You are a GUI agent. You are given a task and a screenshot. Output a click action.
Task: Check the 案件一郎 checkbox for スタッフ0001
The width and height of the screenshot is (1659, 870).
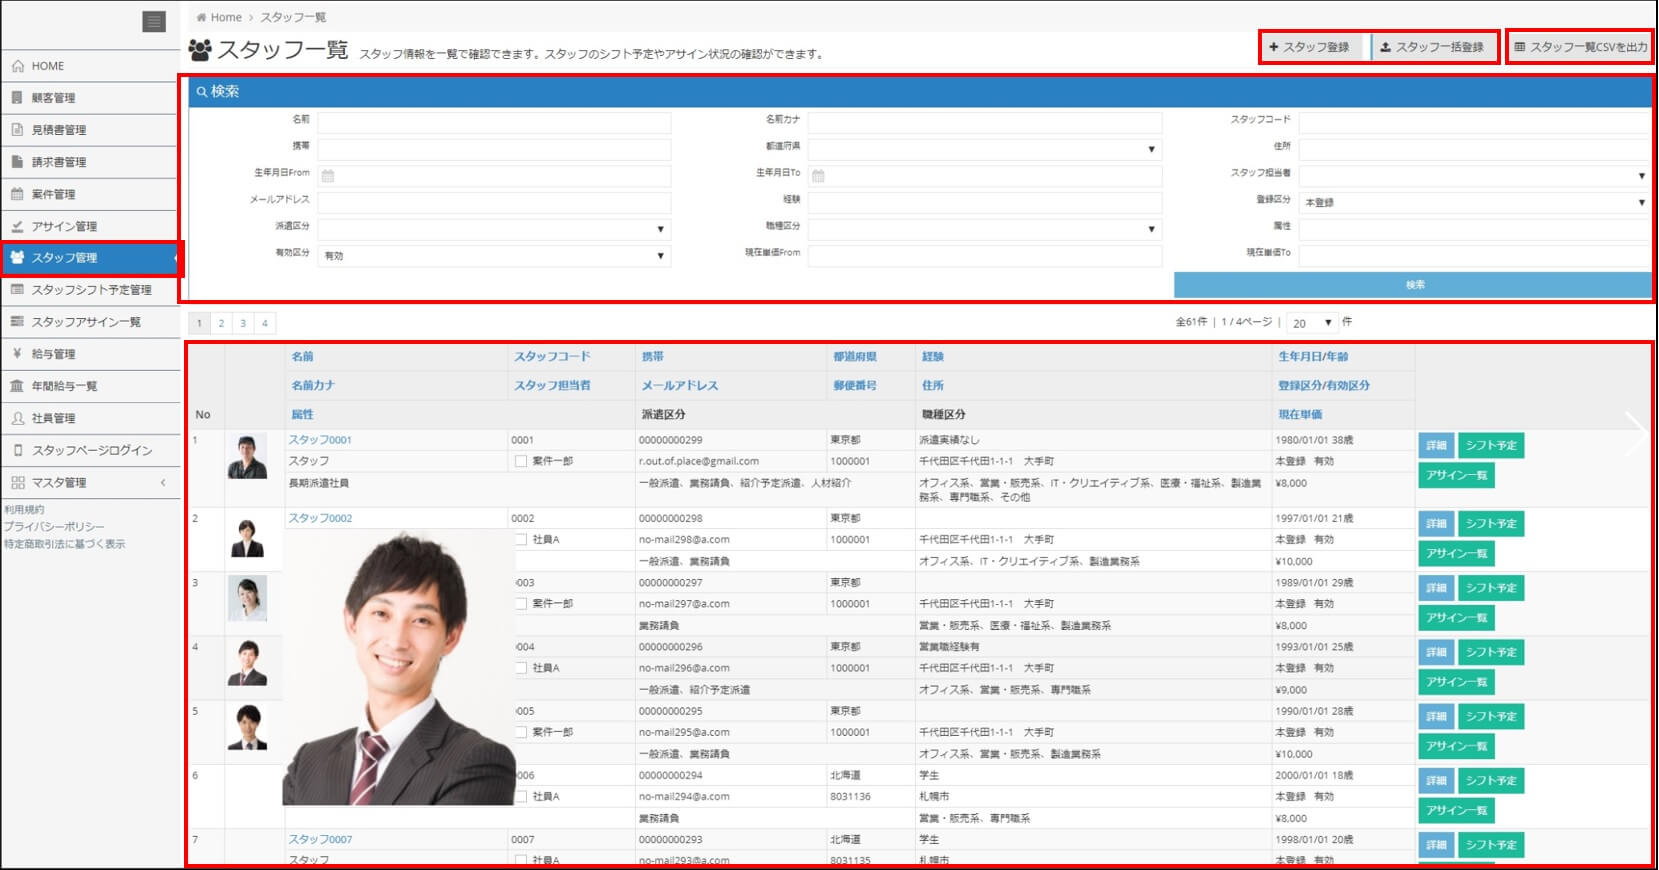coord(521,462)
